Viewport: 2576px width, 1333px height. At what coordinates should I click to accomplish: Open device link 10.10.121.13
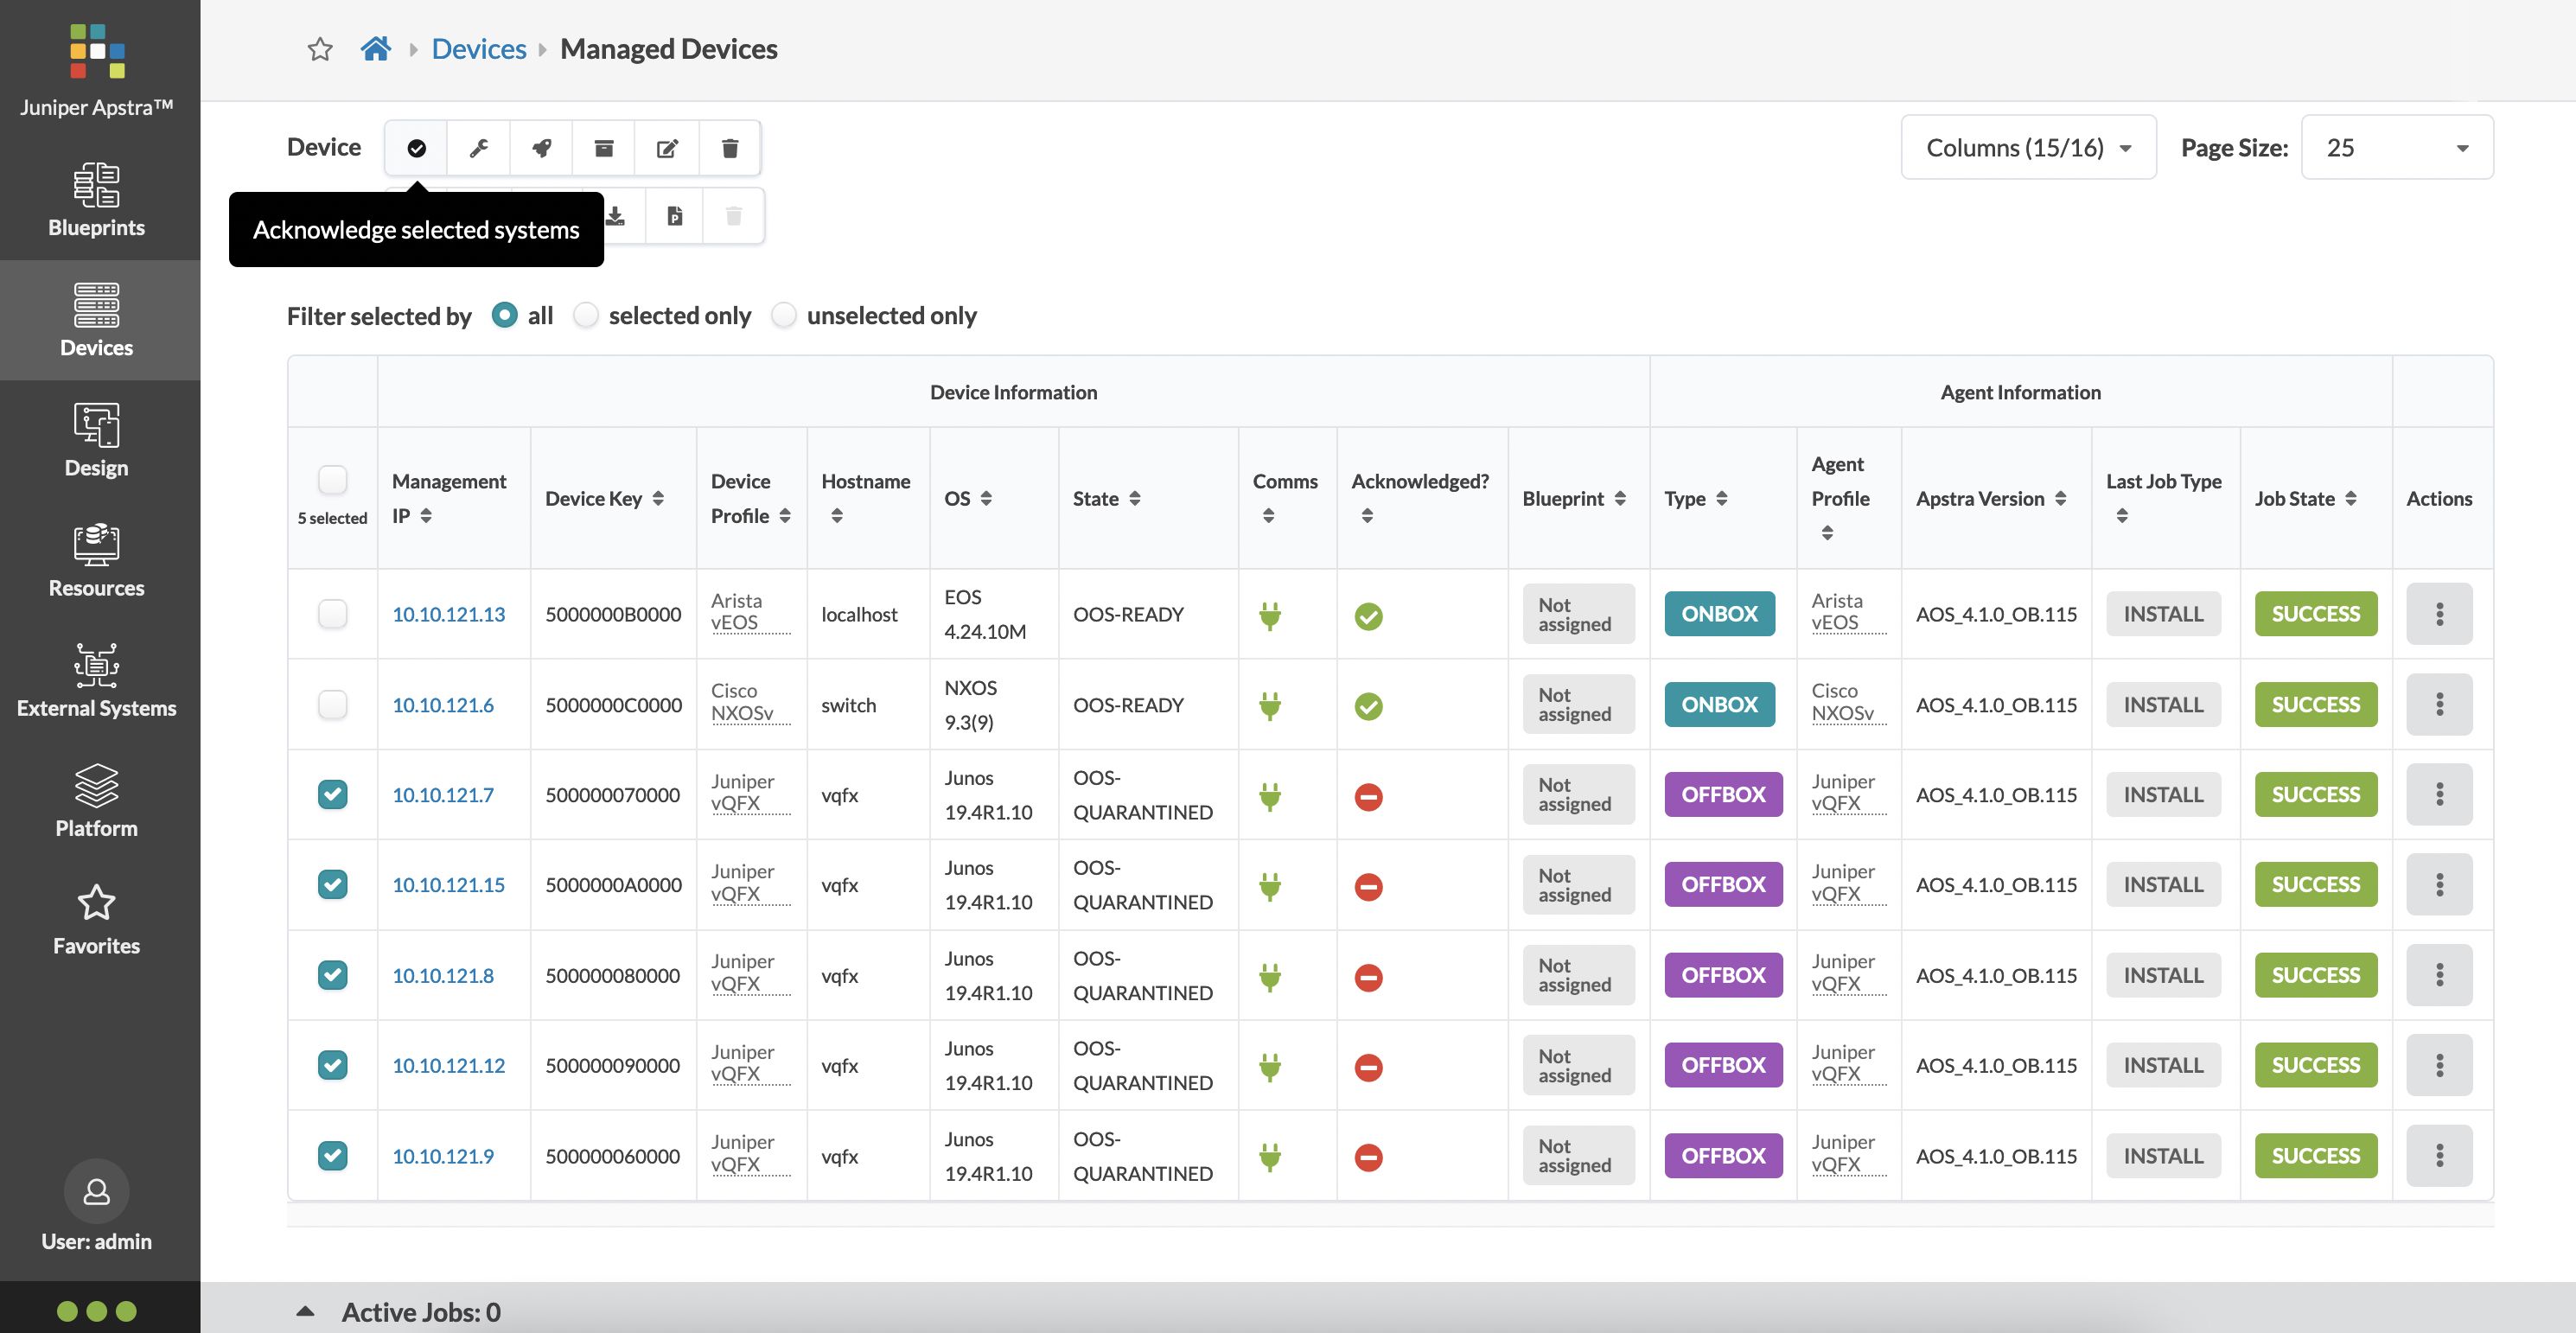(449, 614)
